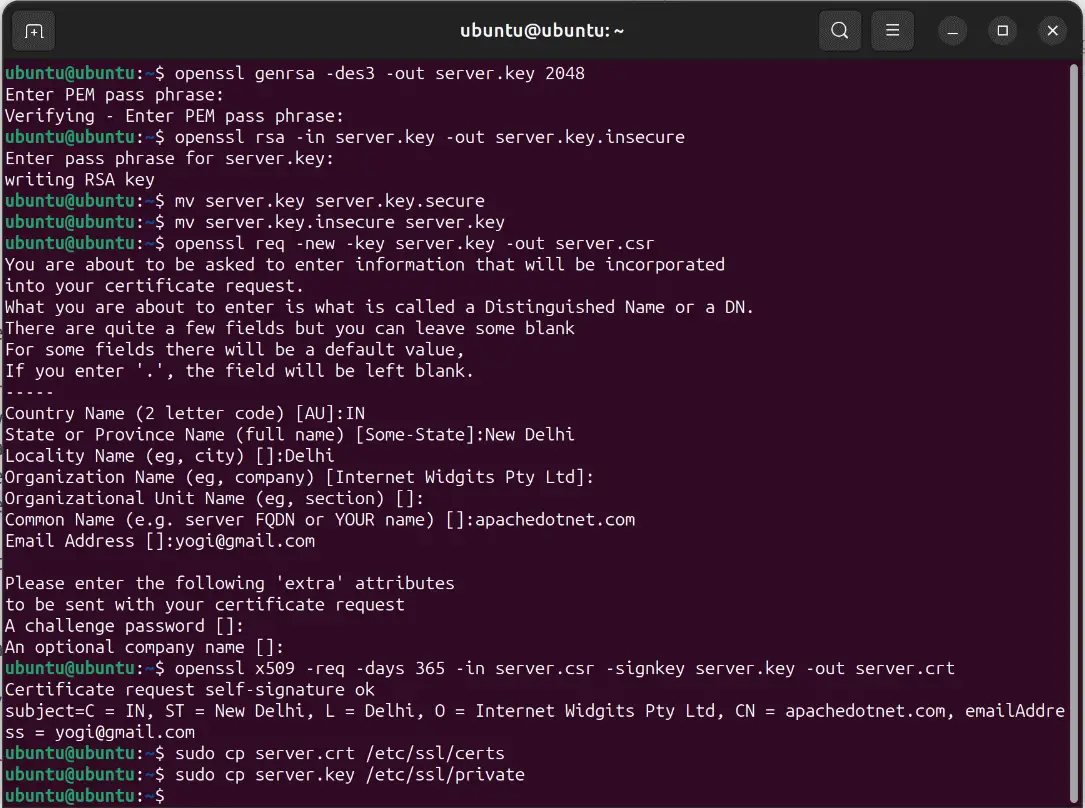Click the "Organization Name (eg, company)" line
This screenshot has height=808, width=1085.
click(299, 477)
